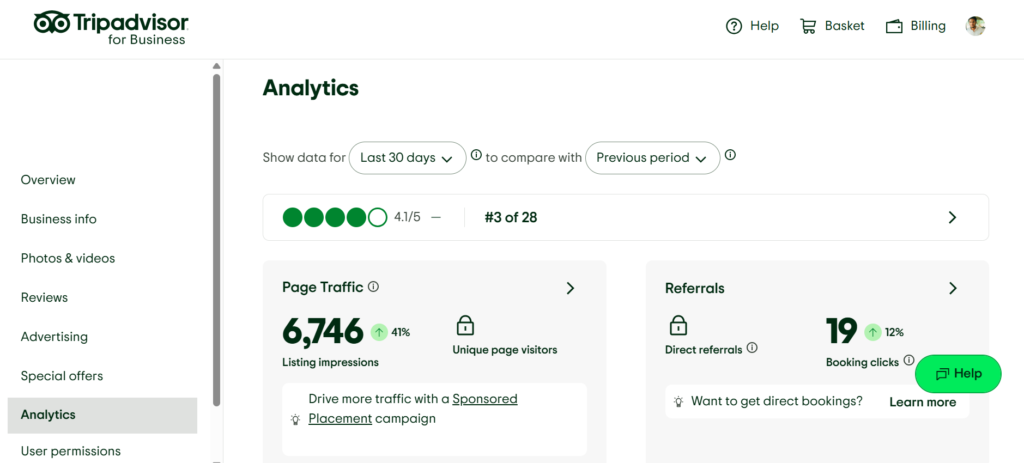The height and width of the screenshot is (463, 1024).
Task: Expand the Referrals card arrow
Action: click(x=952, y=288)
